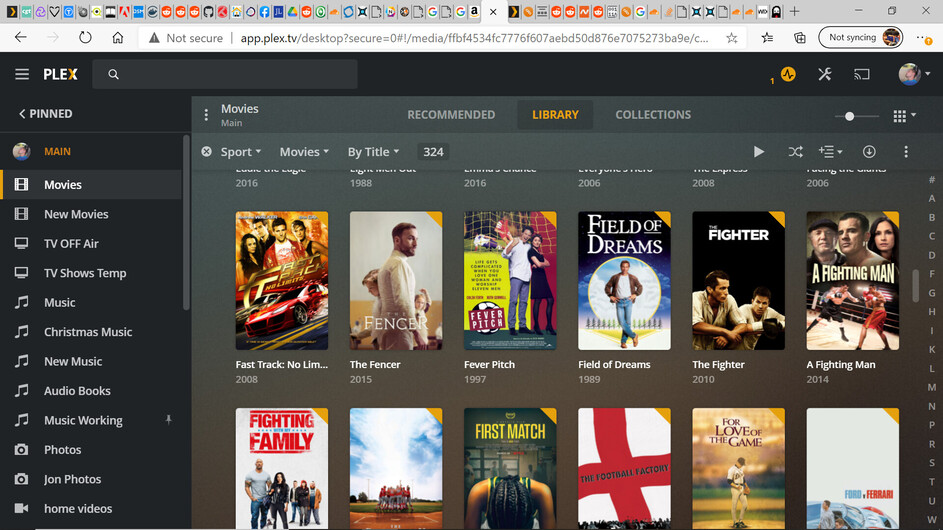Open the grid view mode dropdown
Screen dimensions: 943x530
pyautogui.click(x=905, y=116)
